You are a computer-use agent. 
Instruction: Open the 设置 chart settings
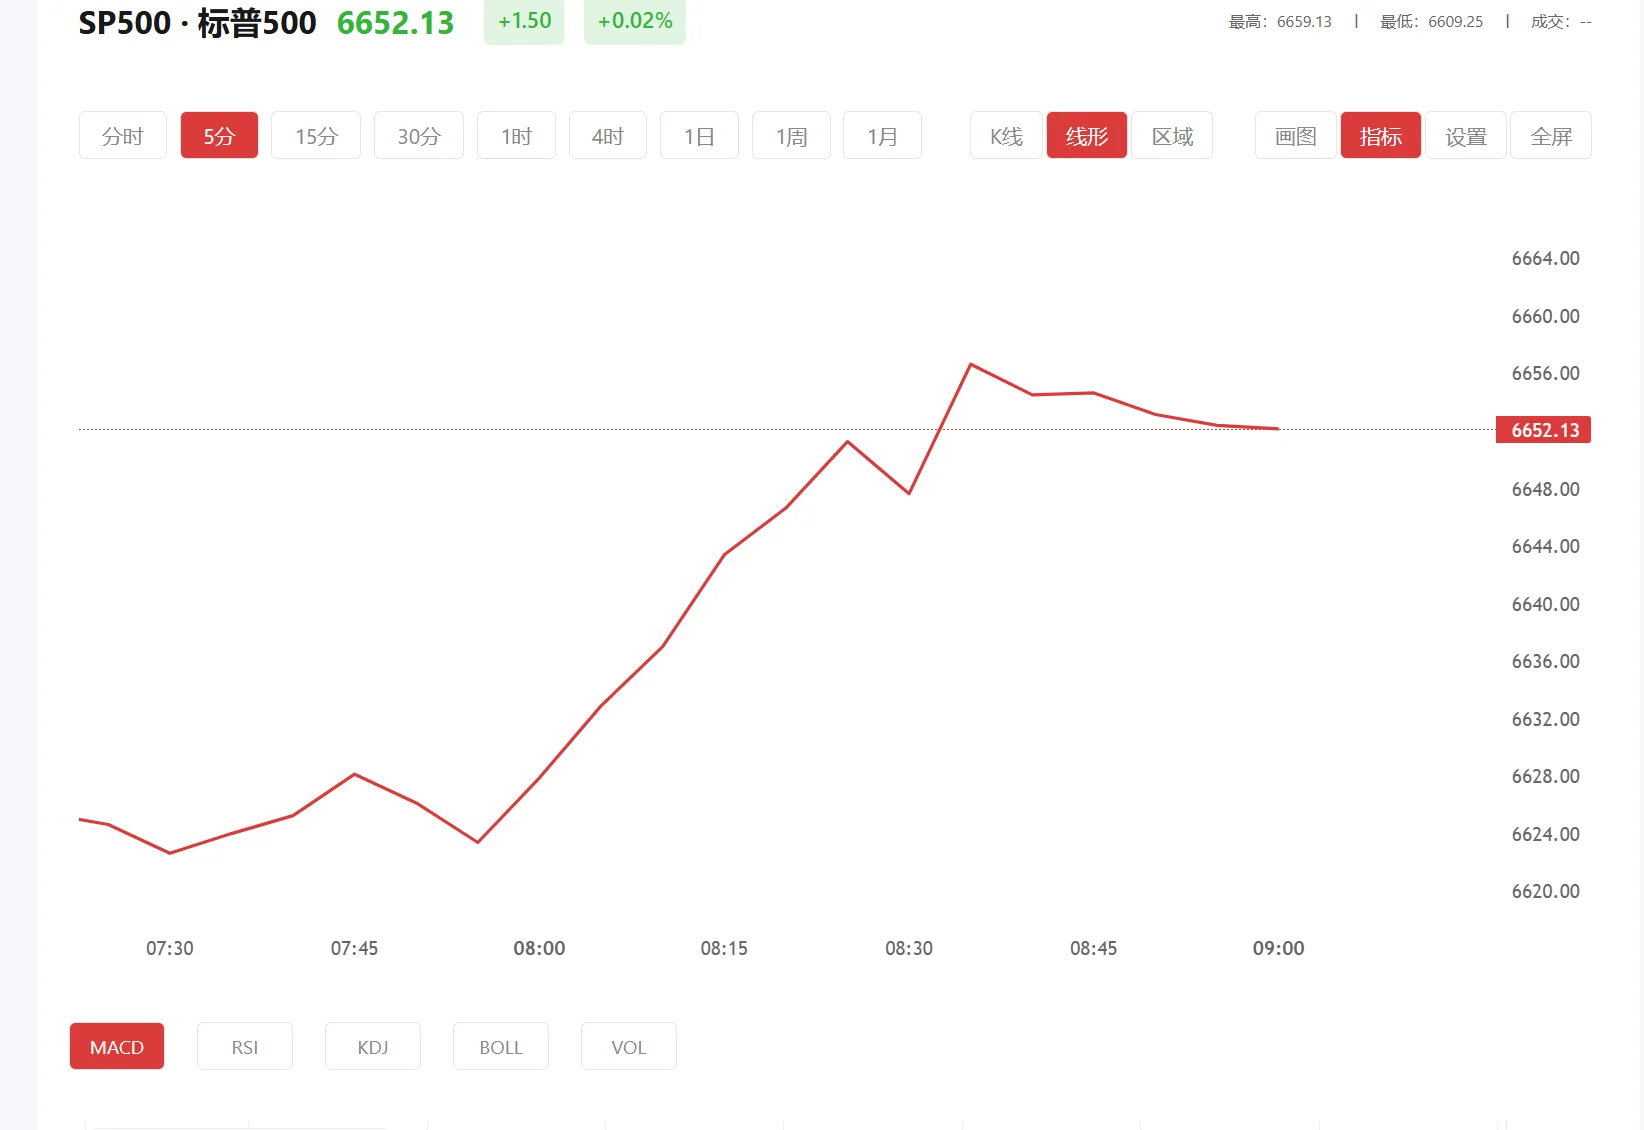click(x=1466, y=135)
